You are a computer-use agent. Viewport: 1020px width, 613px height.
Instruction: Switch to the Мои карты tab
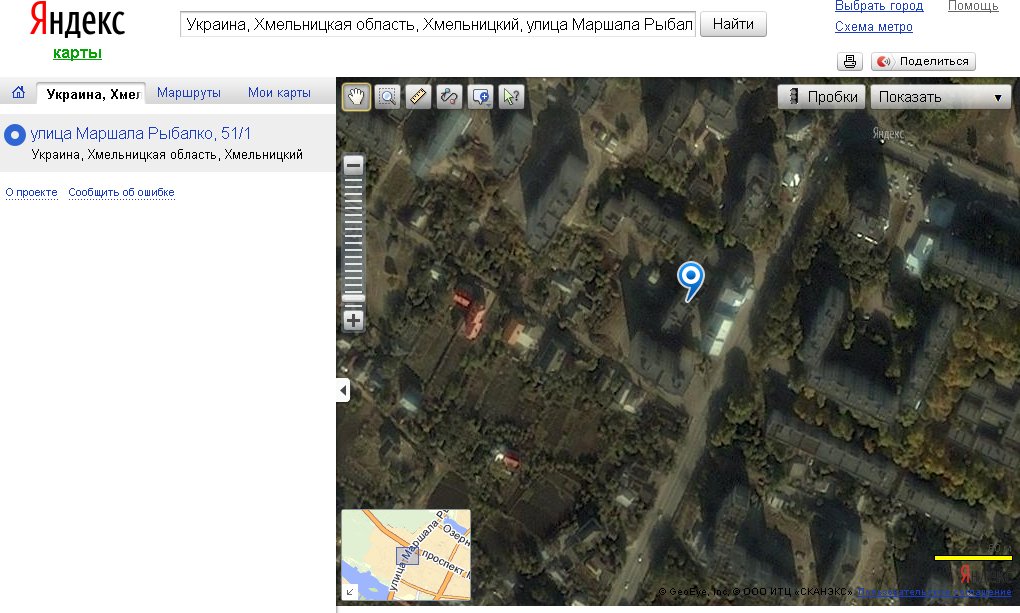[279, 92]
